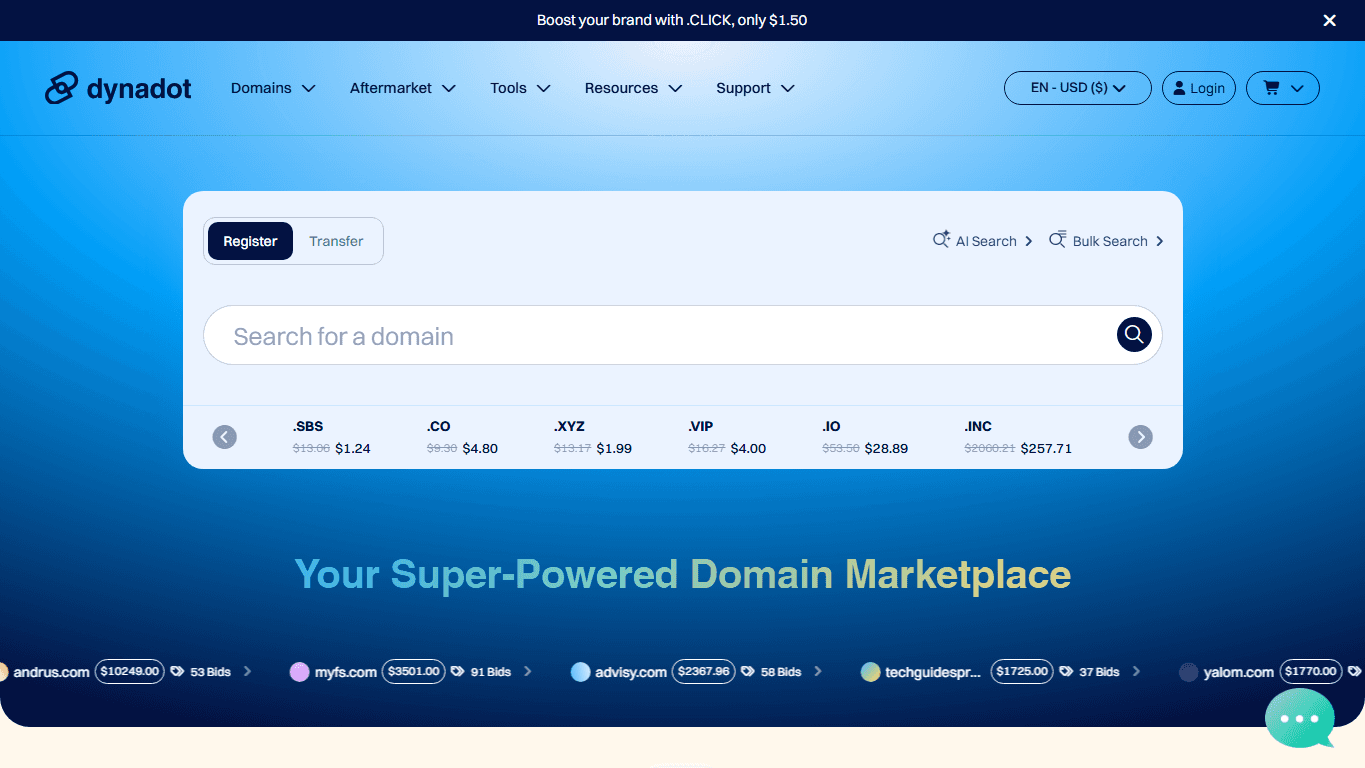Click the $2367.96 price badge

point(704,671)
